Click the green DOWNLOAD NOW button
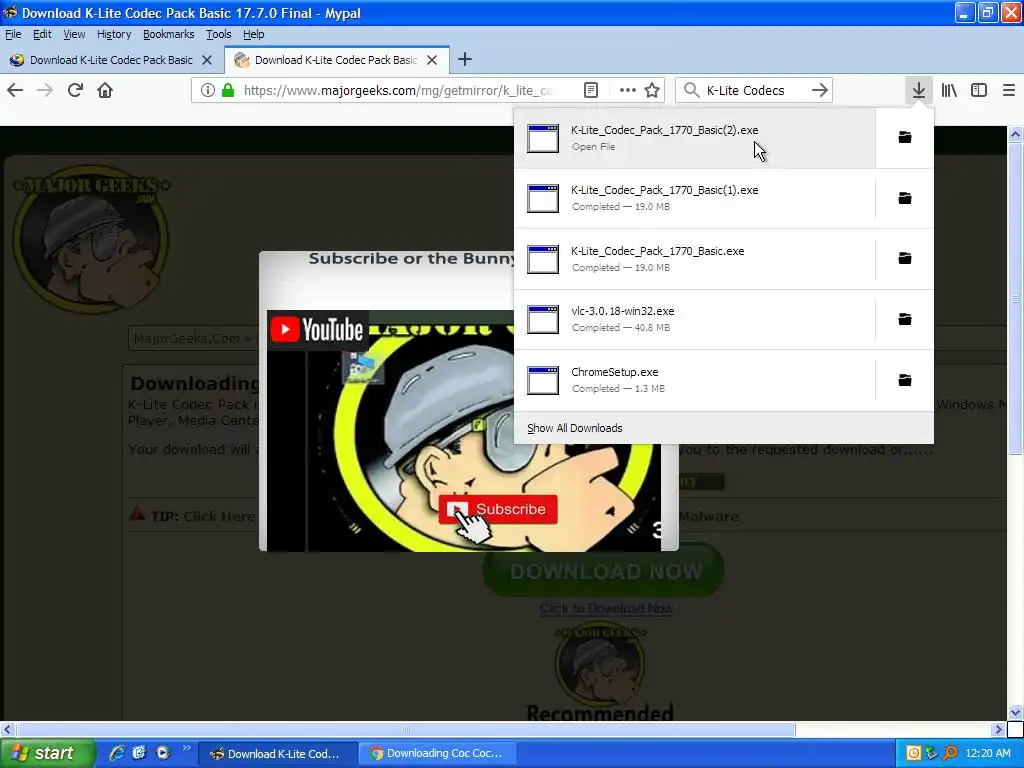 (605, 571)
